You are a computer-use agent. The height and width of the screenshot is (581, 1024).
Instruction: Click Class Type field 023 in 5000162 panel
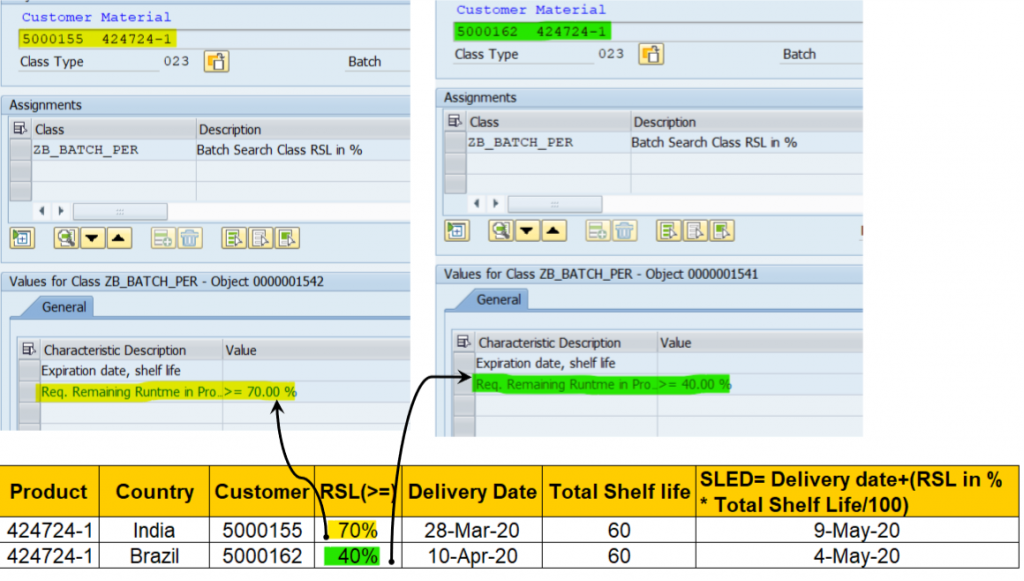(611, 54)
